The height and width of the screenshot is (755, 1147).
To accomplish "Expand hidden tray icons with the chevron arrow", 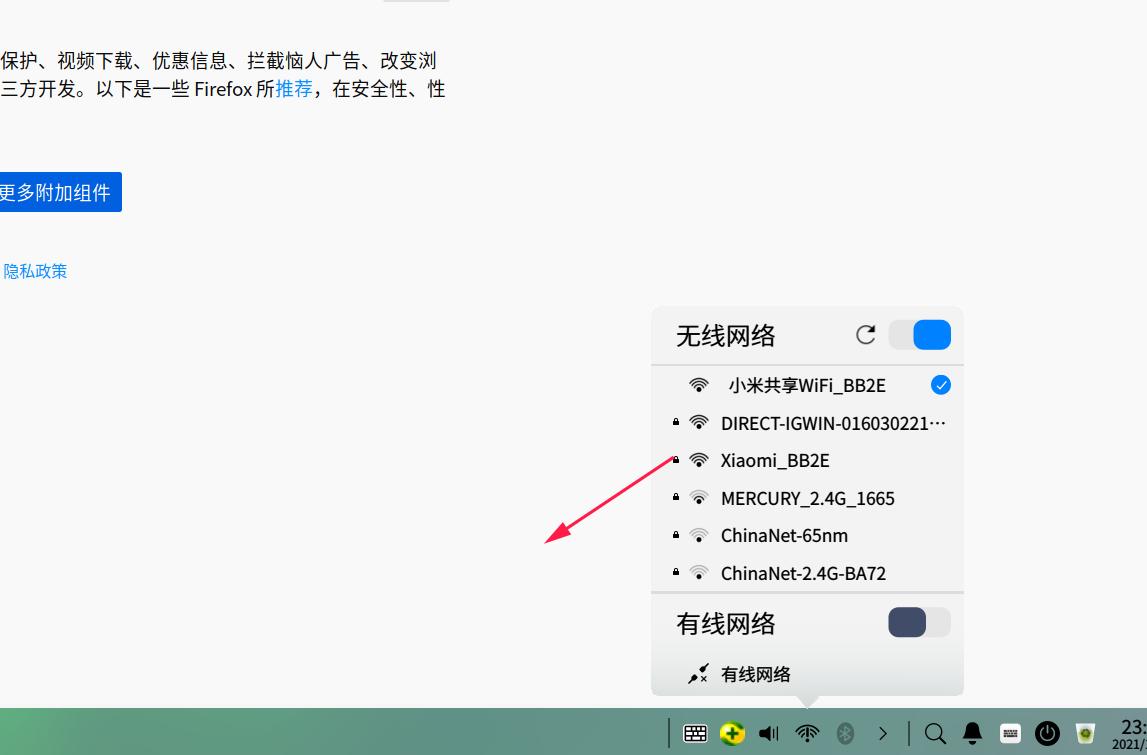I will tap(884, 733).
